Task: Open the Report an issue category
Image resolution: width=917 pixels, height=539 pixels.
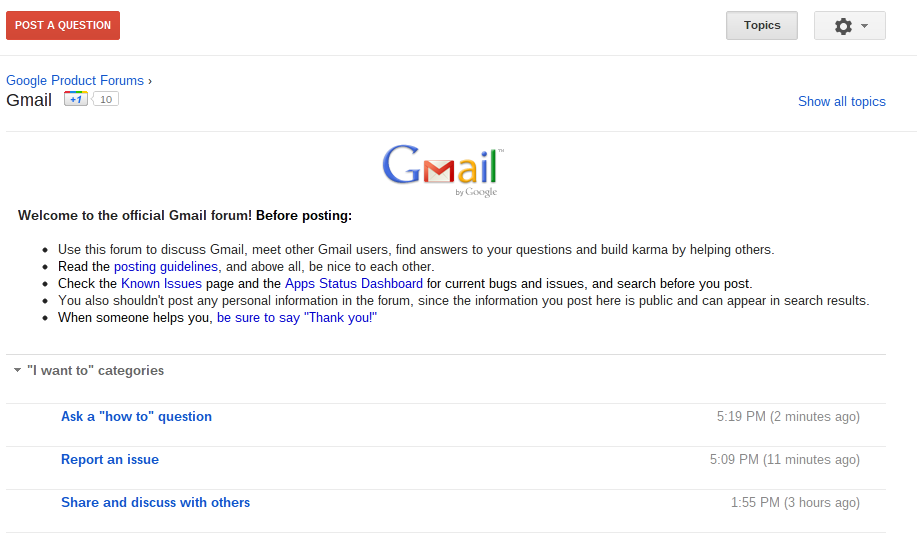Action: tap(109, 459)
